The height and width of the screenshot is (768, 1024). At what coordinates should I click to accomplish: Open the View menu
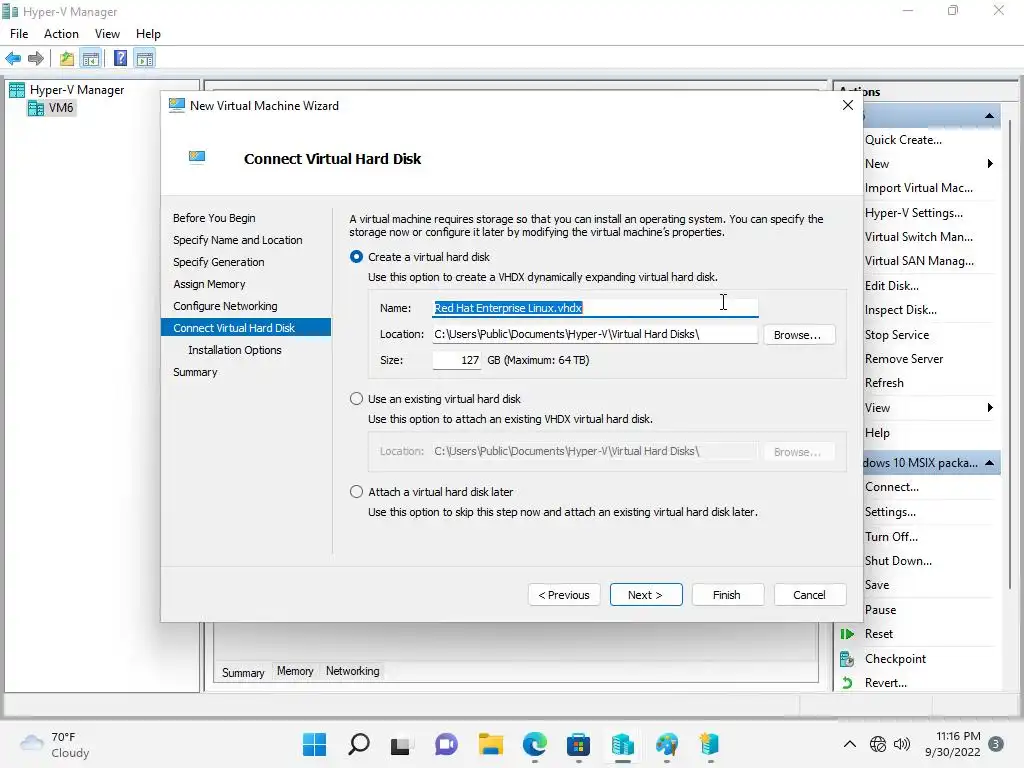pyautogui.click(x=107, y=34)
